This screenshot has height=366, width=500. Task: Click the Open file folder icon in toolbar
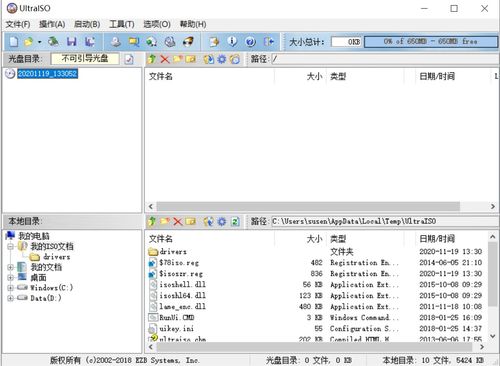tap(29, 42)
